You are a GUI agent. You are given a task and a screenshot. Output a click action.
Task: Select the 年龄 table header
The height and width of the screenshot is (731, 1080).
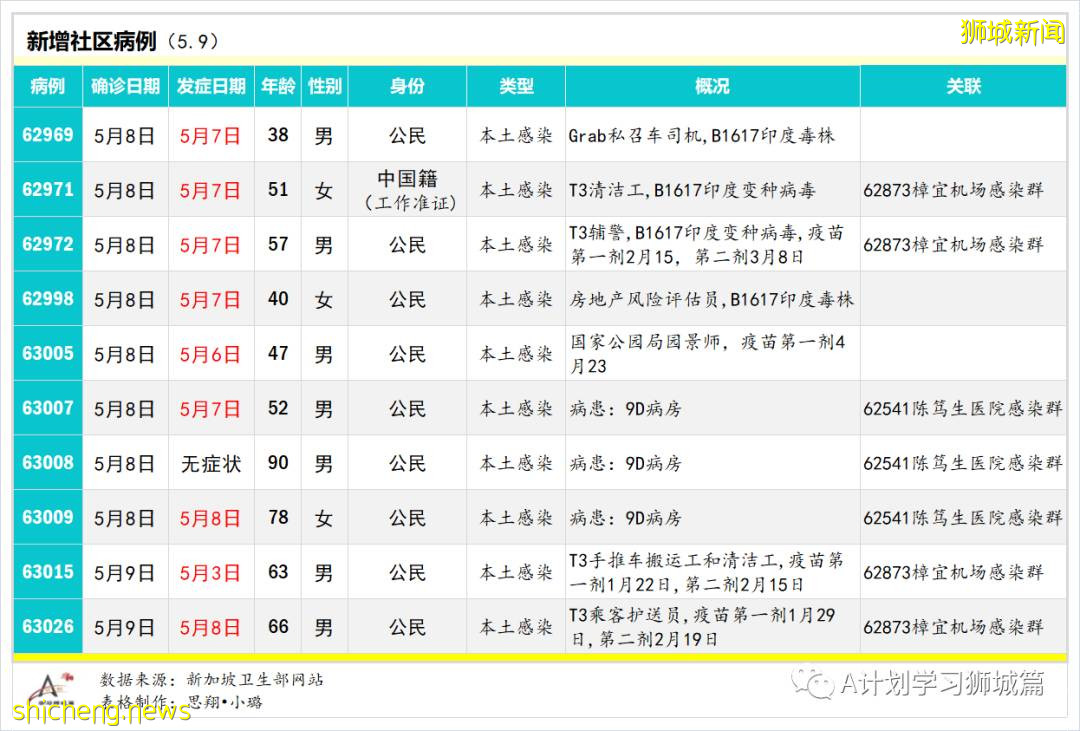coord(277,87)
